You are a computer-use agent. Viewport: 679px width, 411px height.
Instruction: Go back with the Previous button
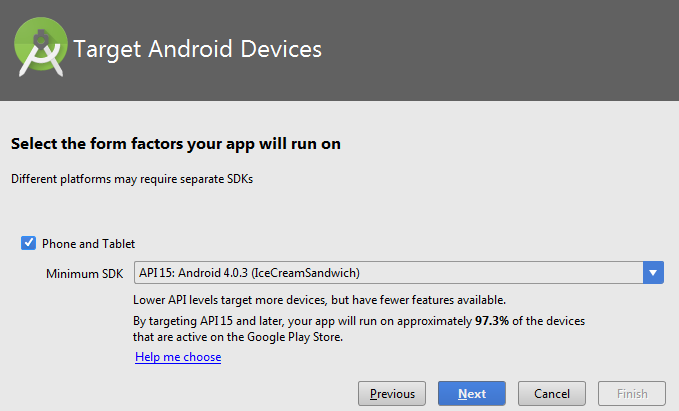click(x=393, y=393)
